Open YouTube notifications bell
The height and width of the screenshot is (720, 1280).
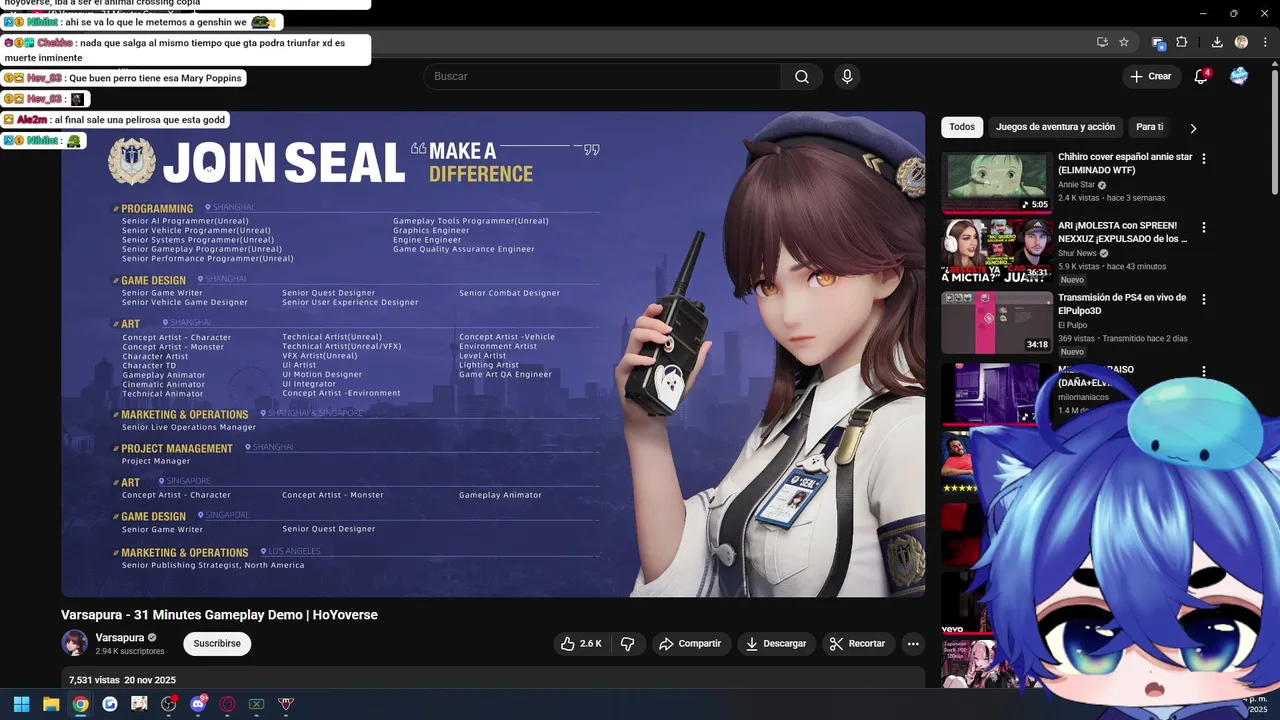click(x=1202, y=77)
